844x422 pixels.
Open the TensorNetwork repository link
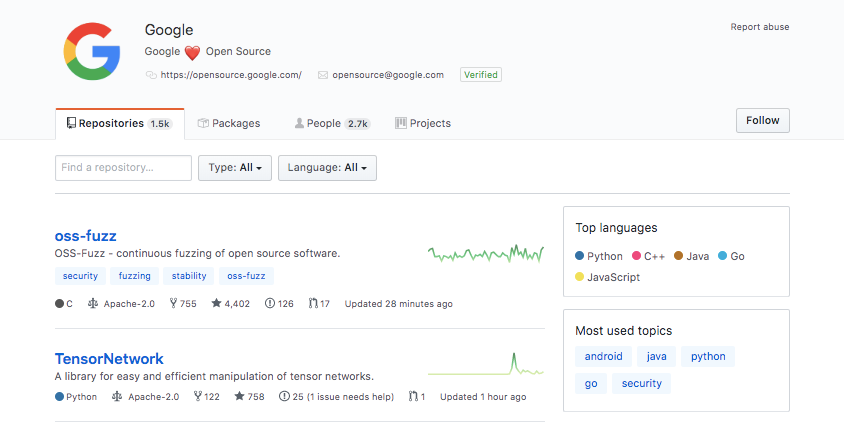tap(109, 358)
